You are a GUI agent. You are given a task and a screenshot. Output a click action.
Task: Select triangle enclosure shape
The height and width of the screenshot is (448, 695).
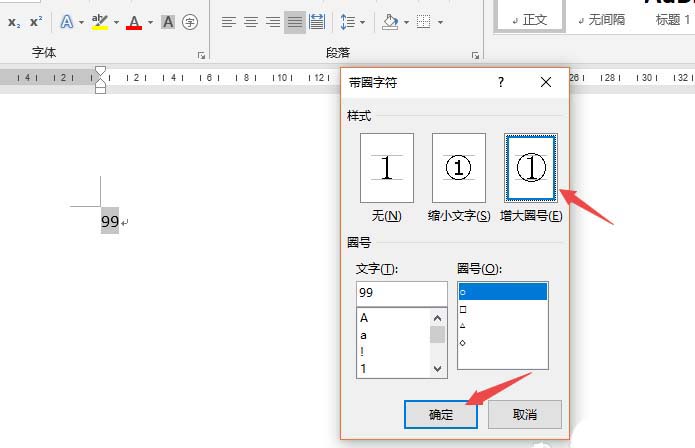pos(503,326)
